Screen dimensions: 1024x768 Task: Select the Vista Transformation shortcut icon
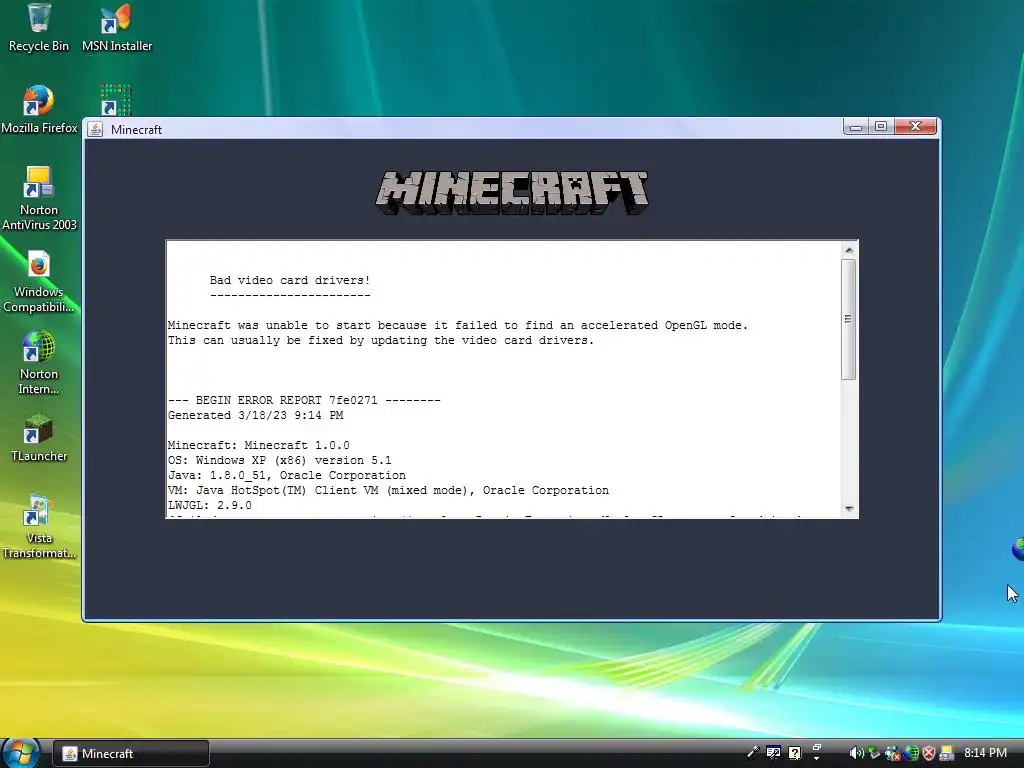point(39,527)
